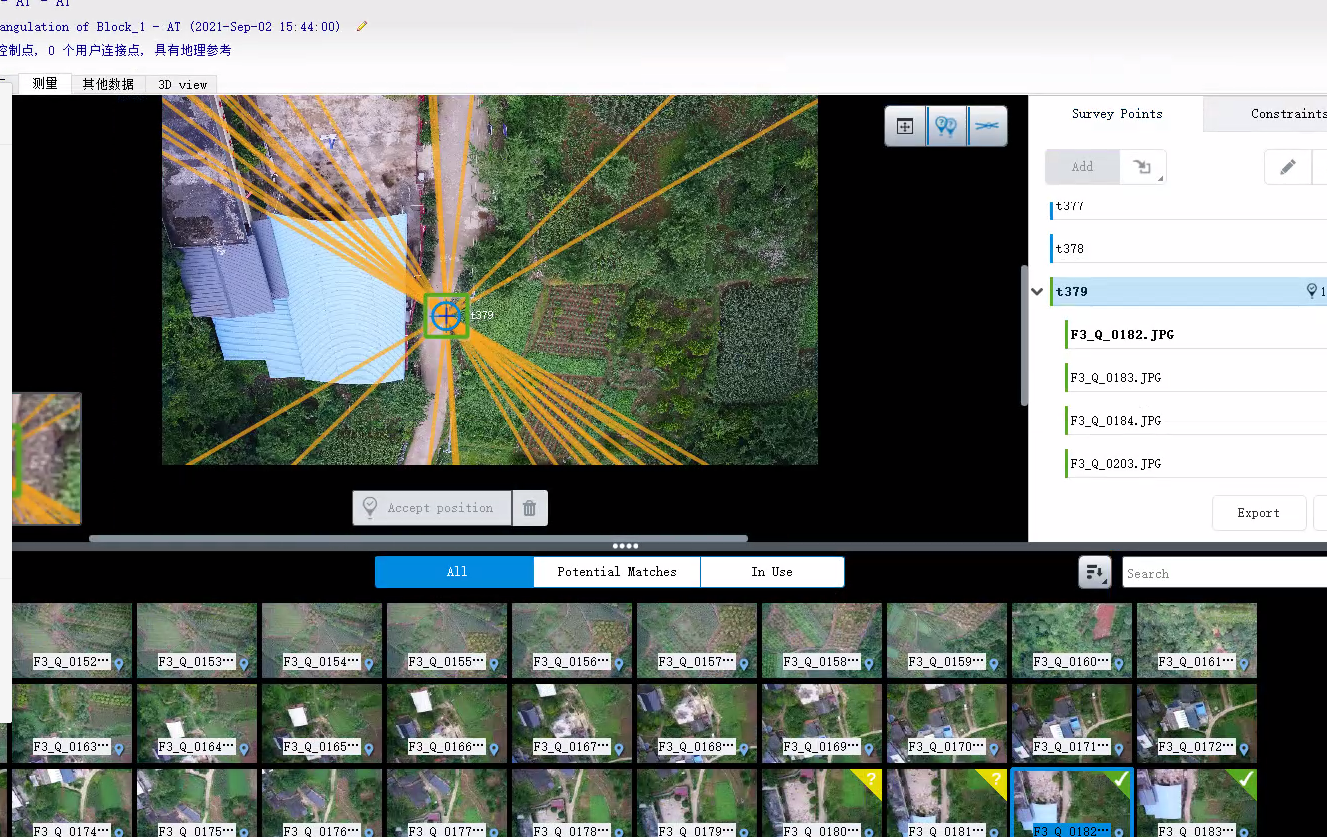
Task: Click the pencil icon next to block title
Action: coord(362,26)
